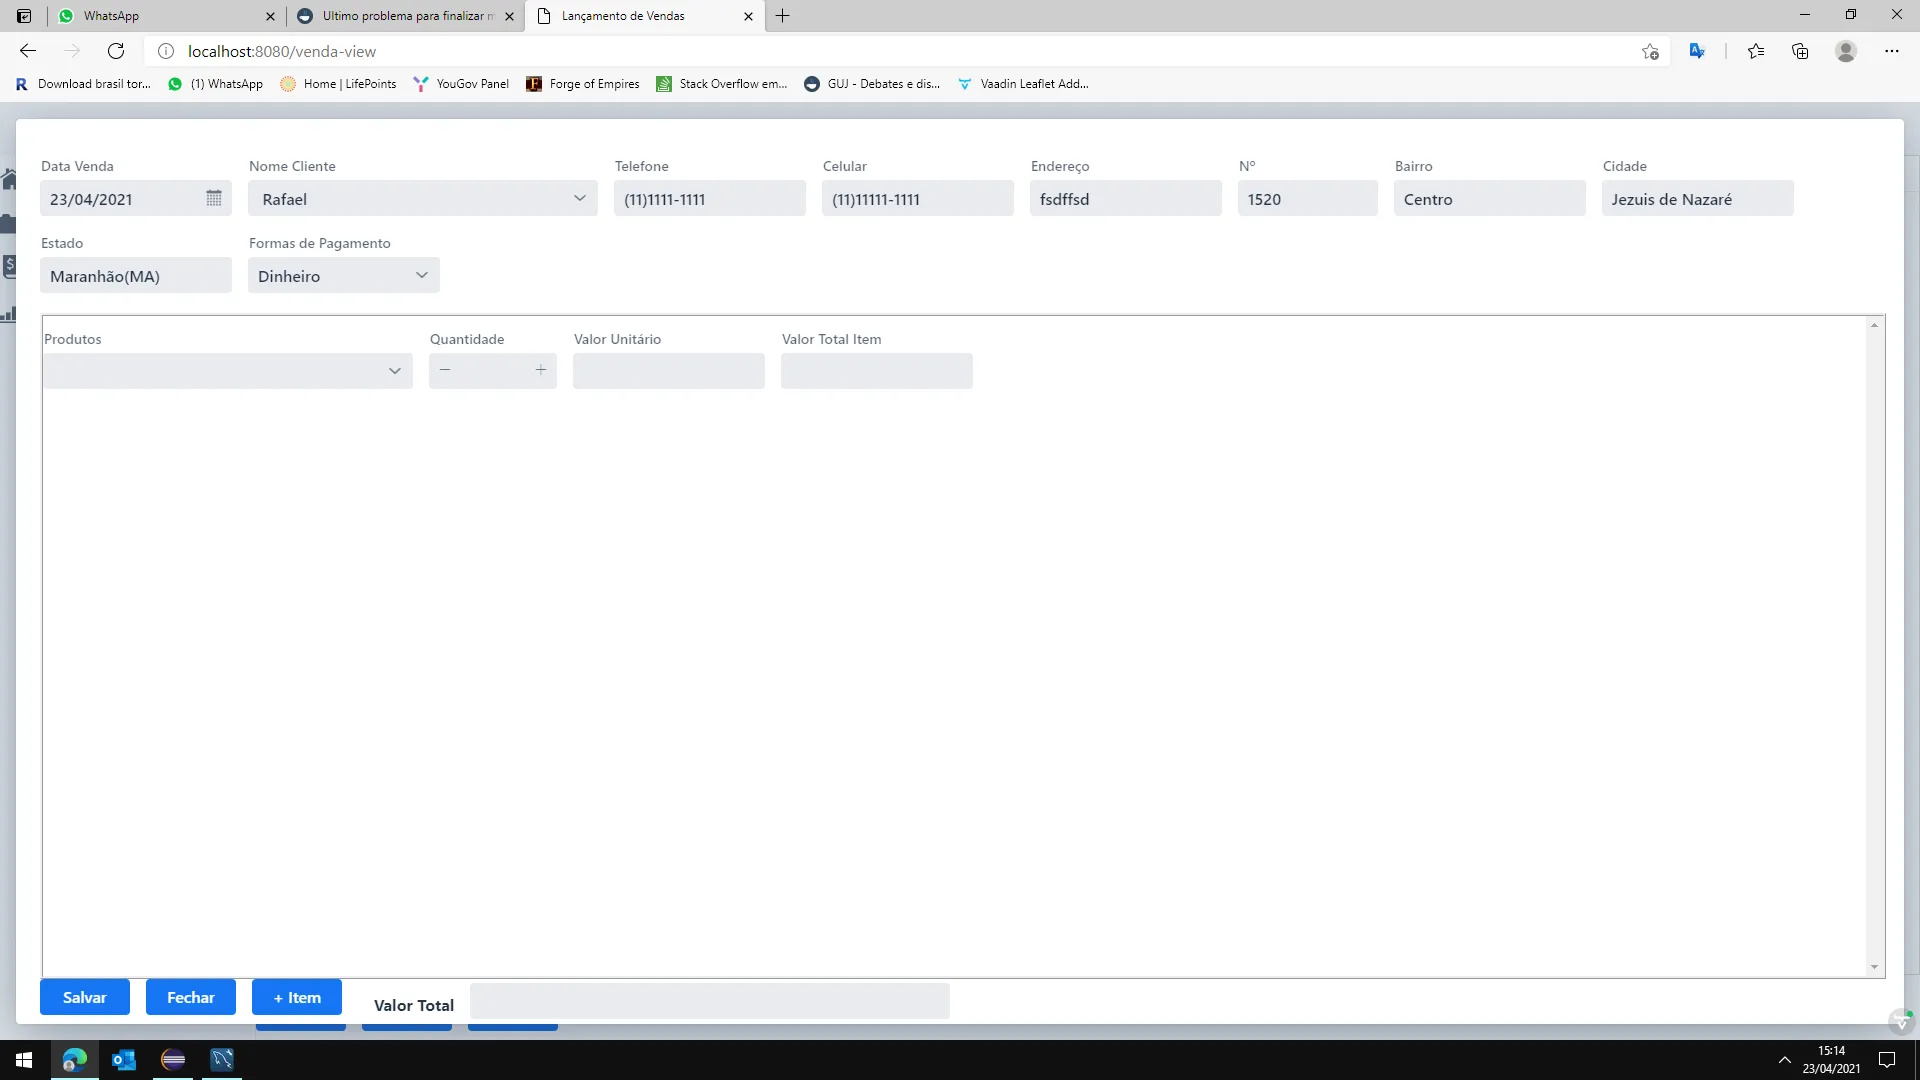The image size is (1920, 1080).
Task: Increase Quantidade with the plus button
Action: point(541,371)
